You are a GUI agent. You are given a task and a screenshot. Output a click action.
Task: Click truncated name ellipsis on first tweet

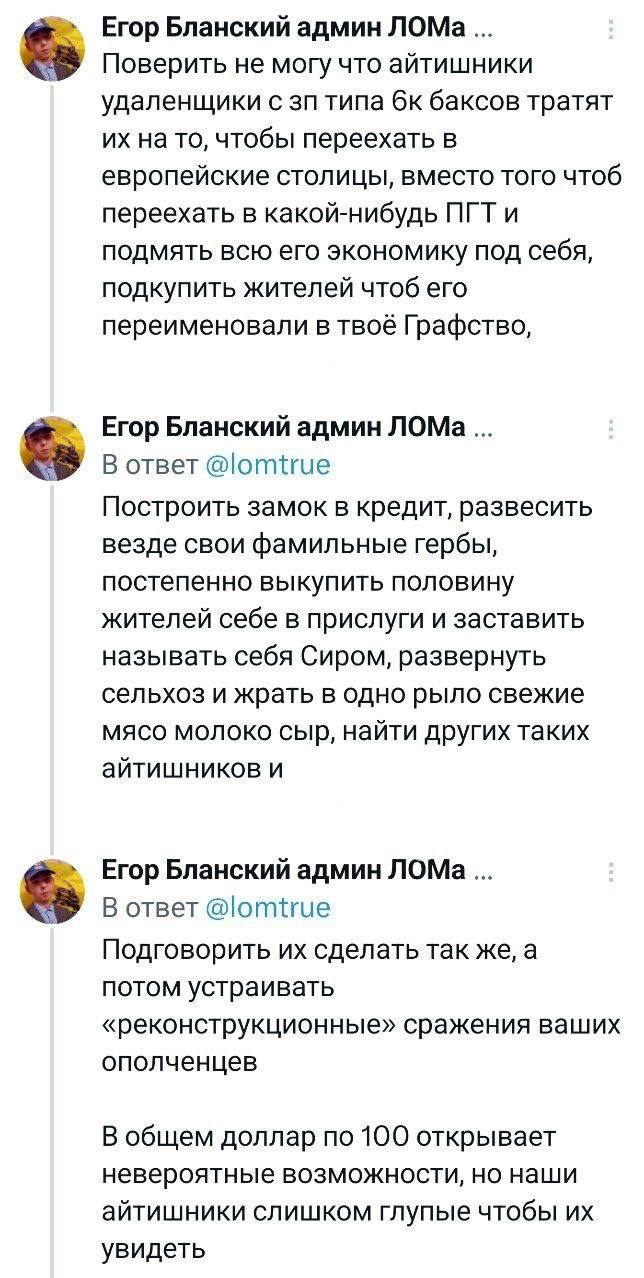click(x=482, y=34)
